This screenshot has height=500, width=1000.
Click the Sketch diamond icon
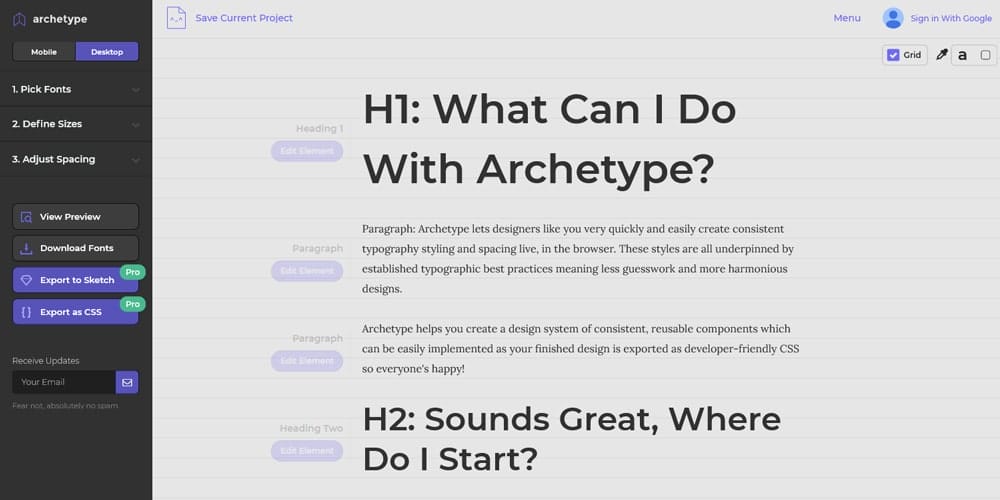point(26,280)
